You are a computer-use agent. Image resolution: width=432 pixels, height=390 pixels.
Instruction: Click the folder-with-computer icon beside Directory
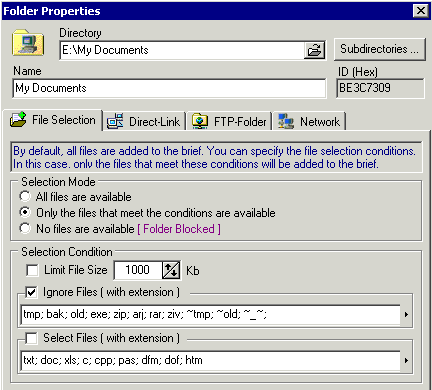tap(28, 43)
